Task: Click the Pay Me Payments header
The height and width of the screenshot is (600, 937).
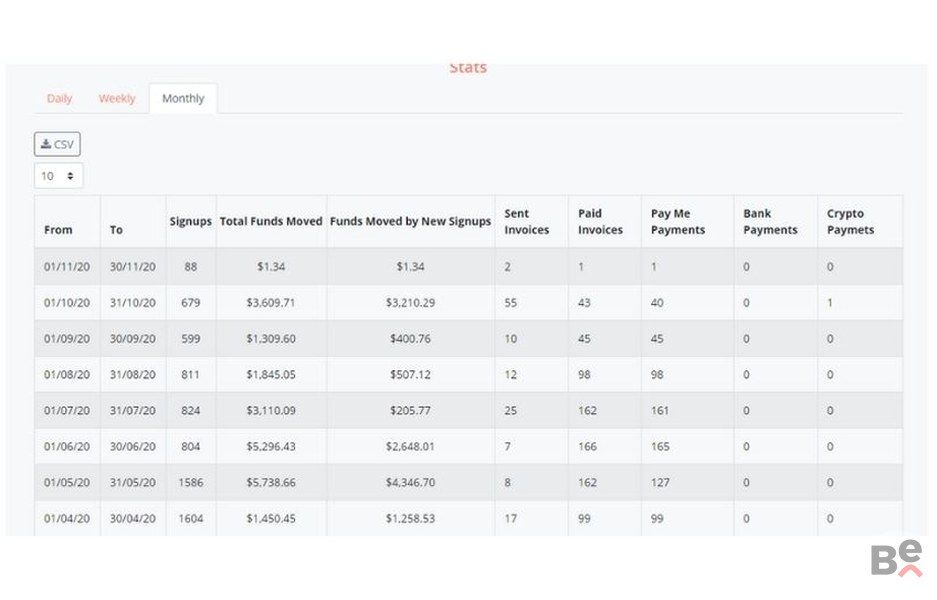Action: tap(677, 222)
